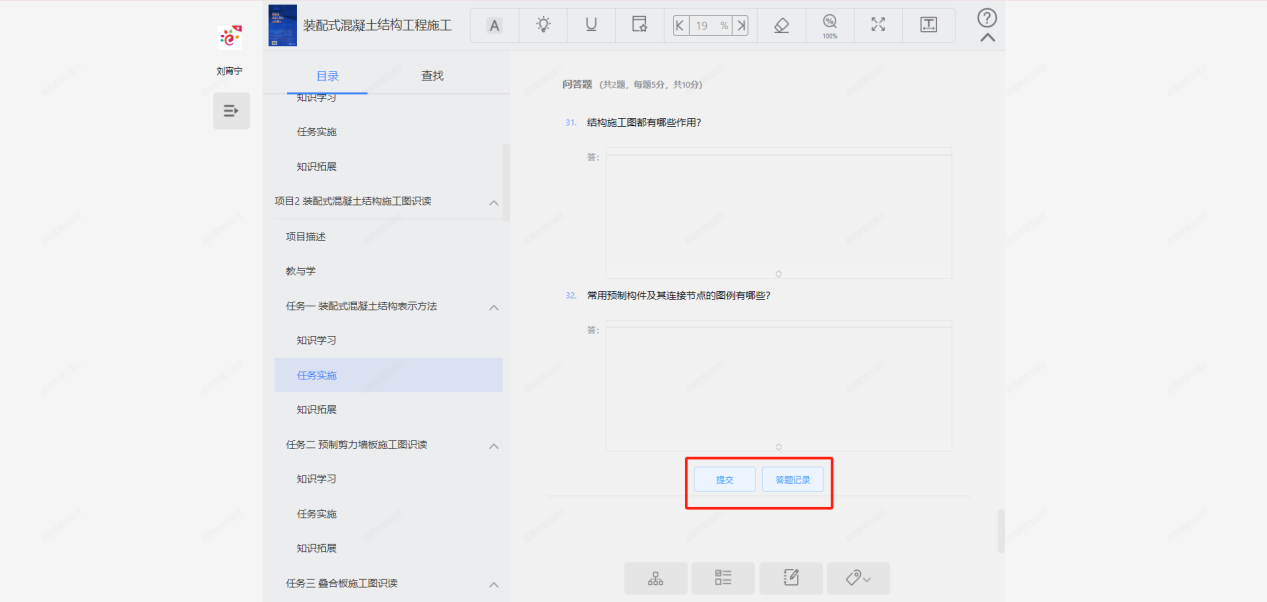
Task: Click the text highlight 'A' tool
Action: [494, 26]
